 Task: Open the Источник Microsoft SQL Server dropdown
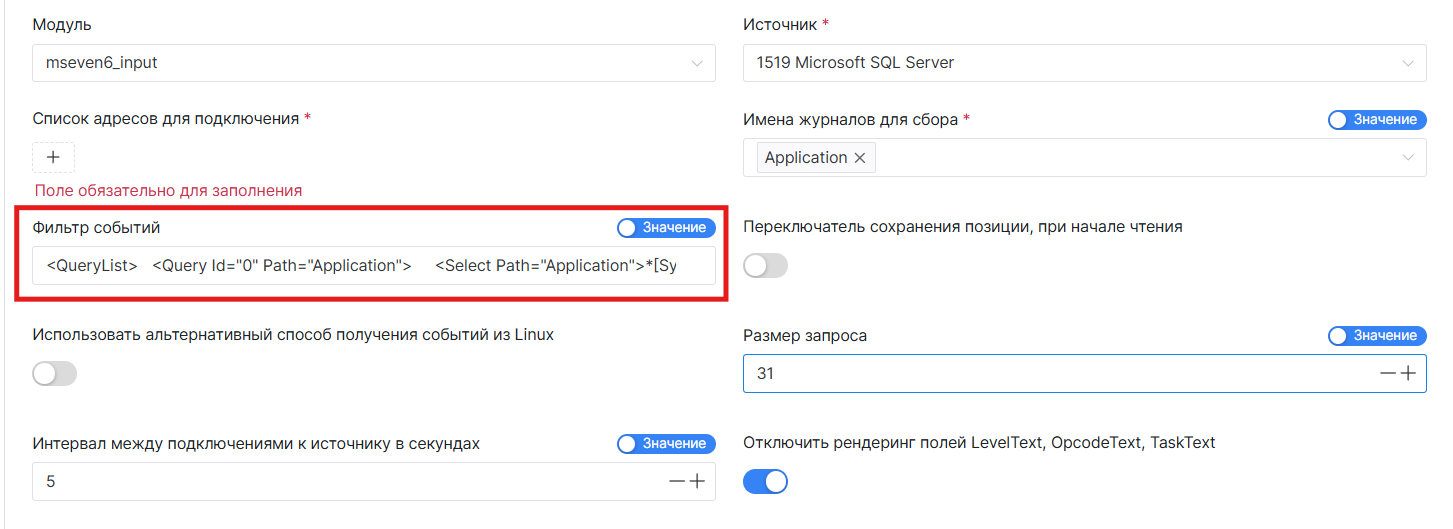[x=1084, y=63]
